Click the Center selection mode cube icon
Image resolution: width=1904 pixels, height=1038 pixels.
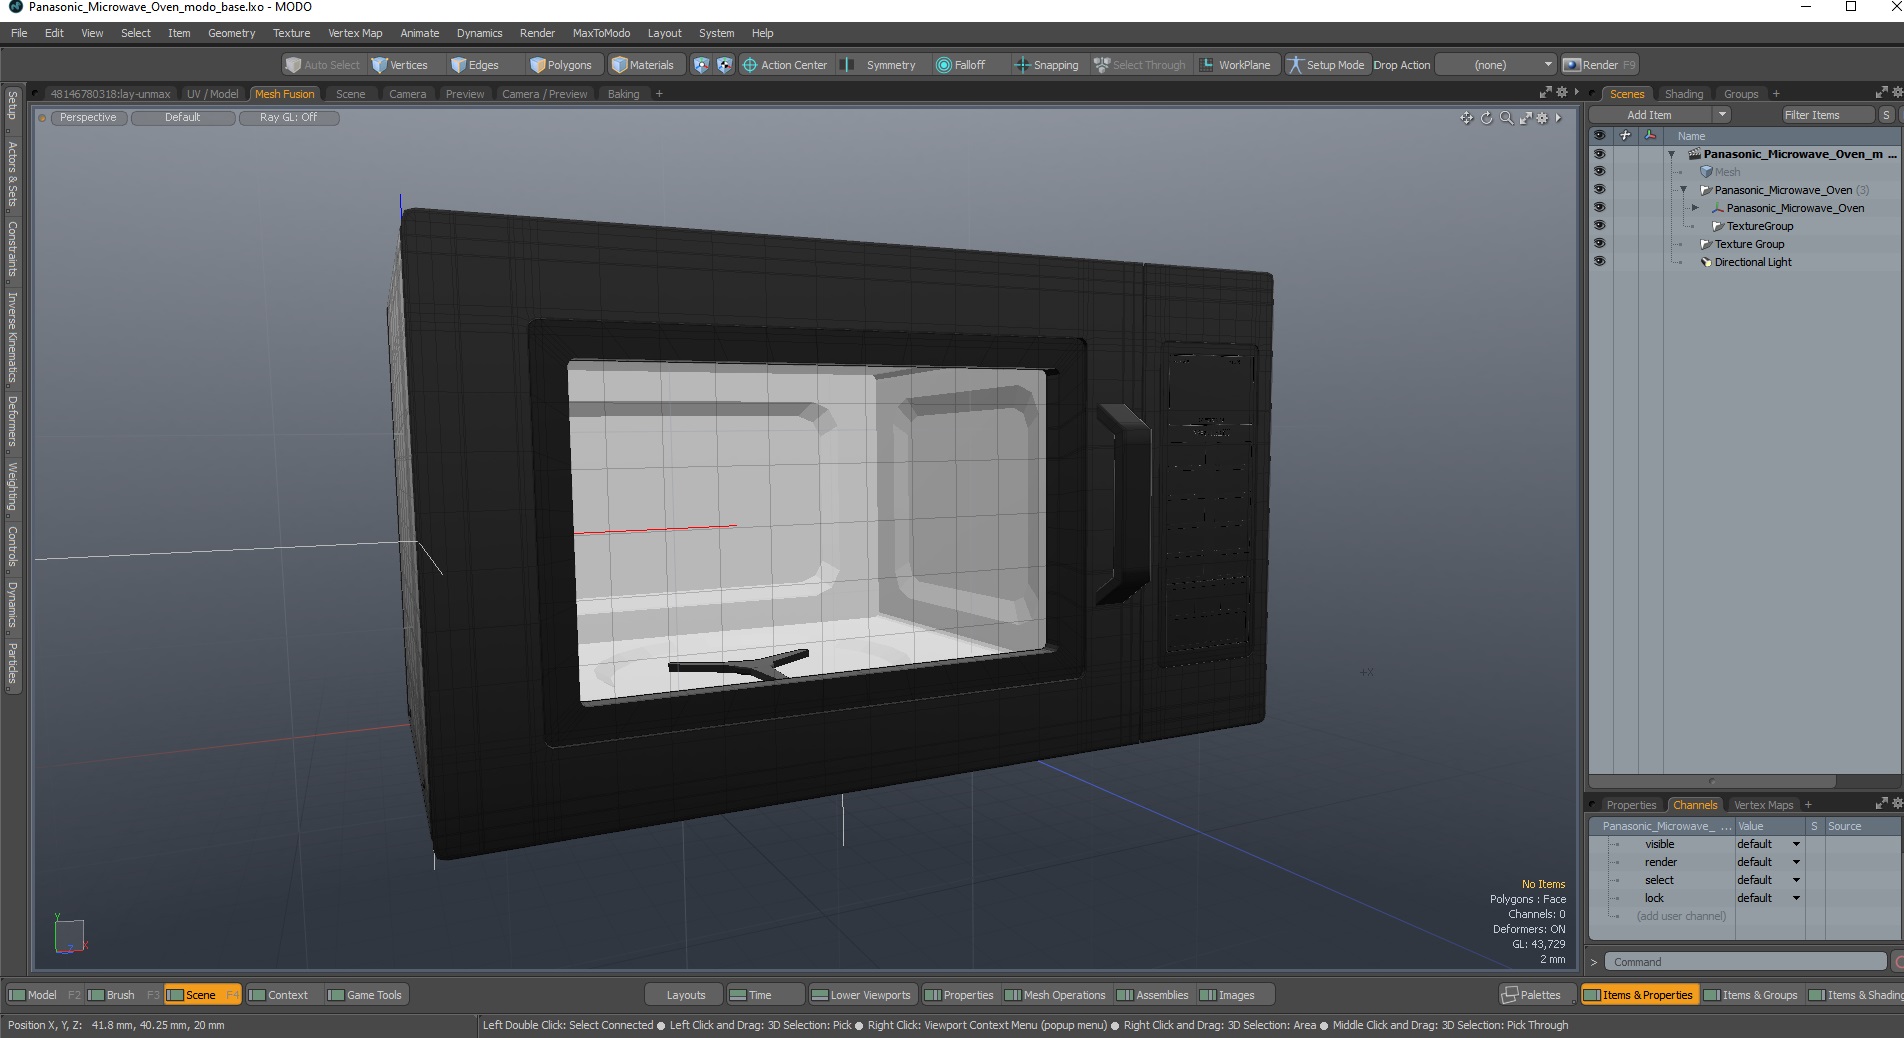(724, 65)
